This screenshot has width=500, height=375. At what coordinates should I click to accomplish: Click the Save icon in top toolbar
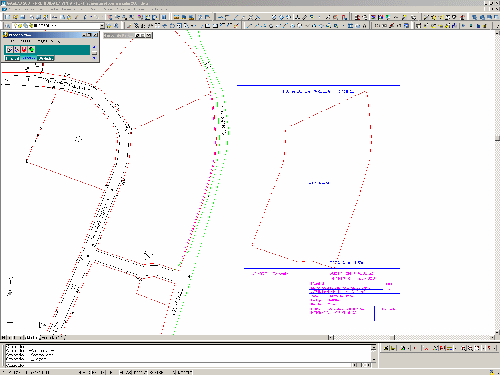click(x=23, y=17)
